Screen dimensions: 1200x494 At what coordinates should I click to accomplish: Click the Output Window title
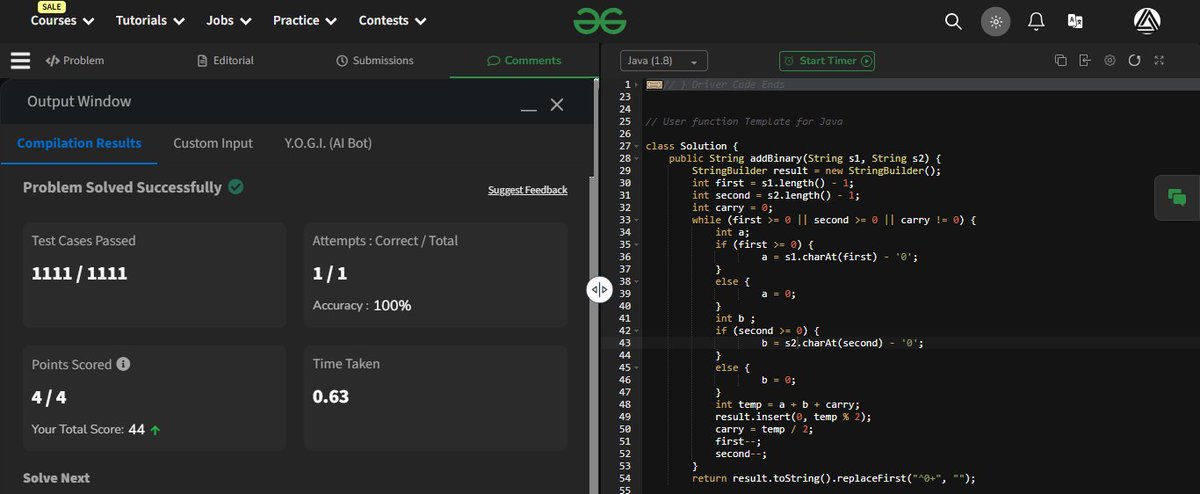(79, 101)
